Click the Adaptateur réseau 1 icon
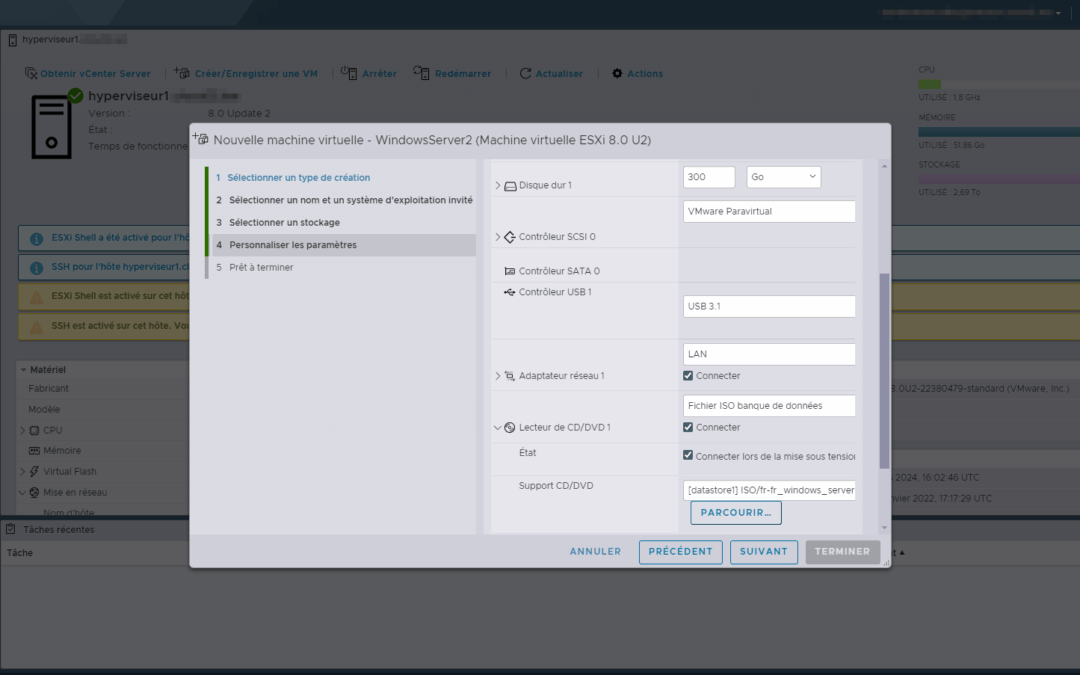1080x675 pixels. 510,376
